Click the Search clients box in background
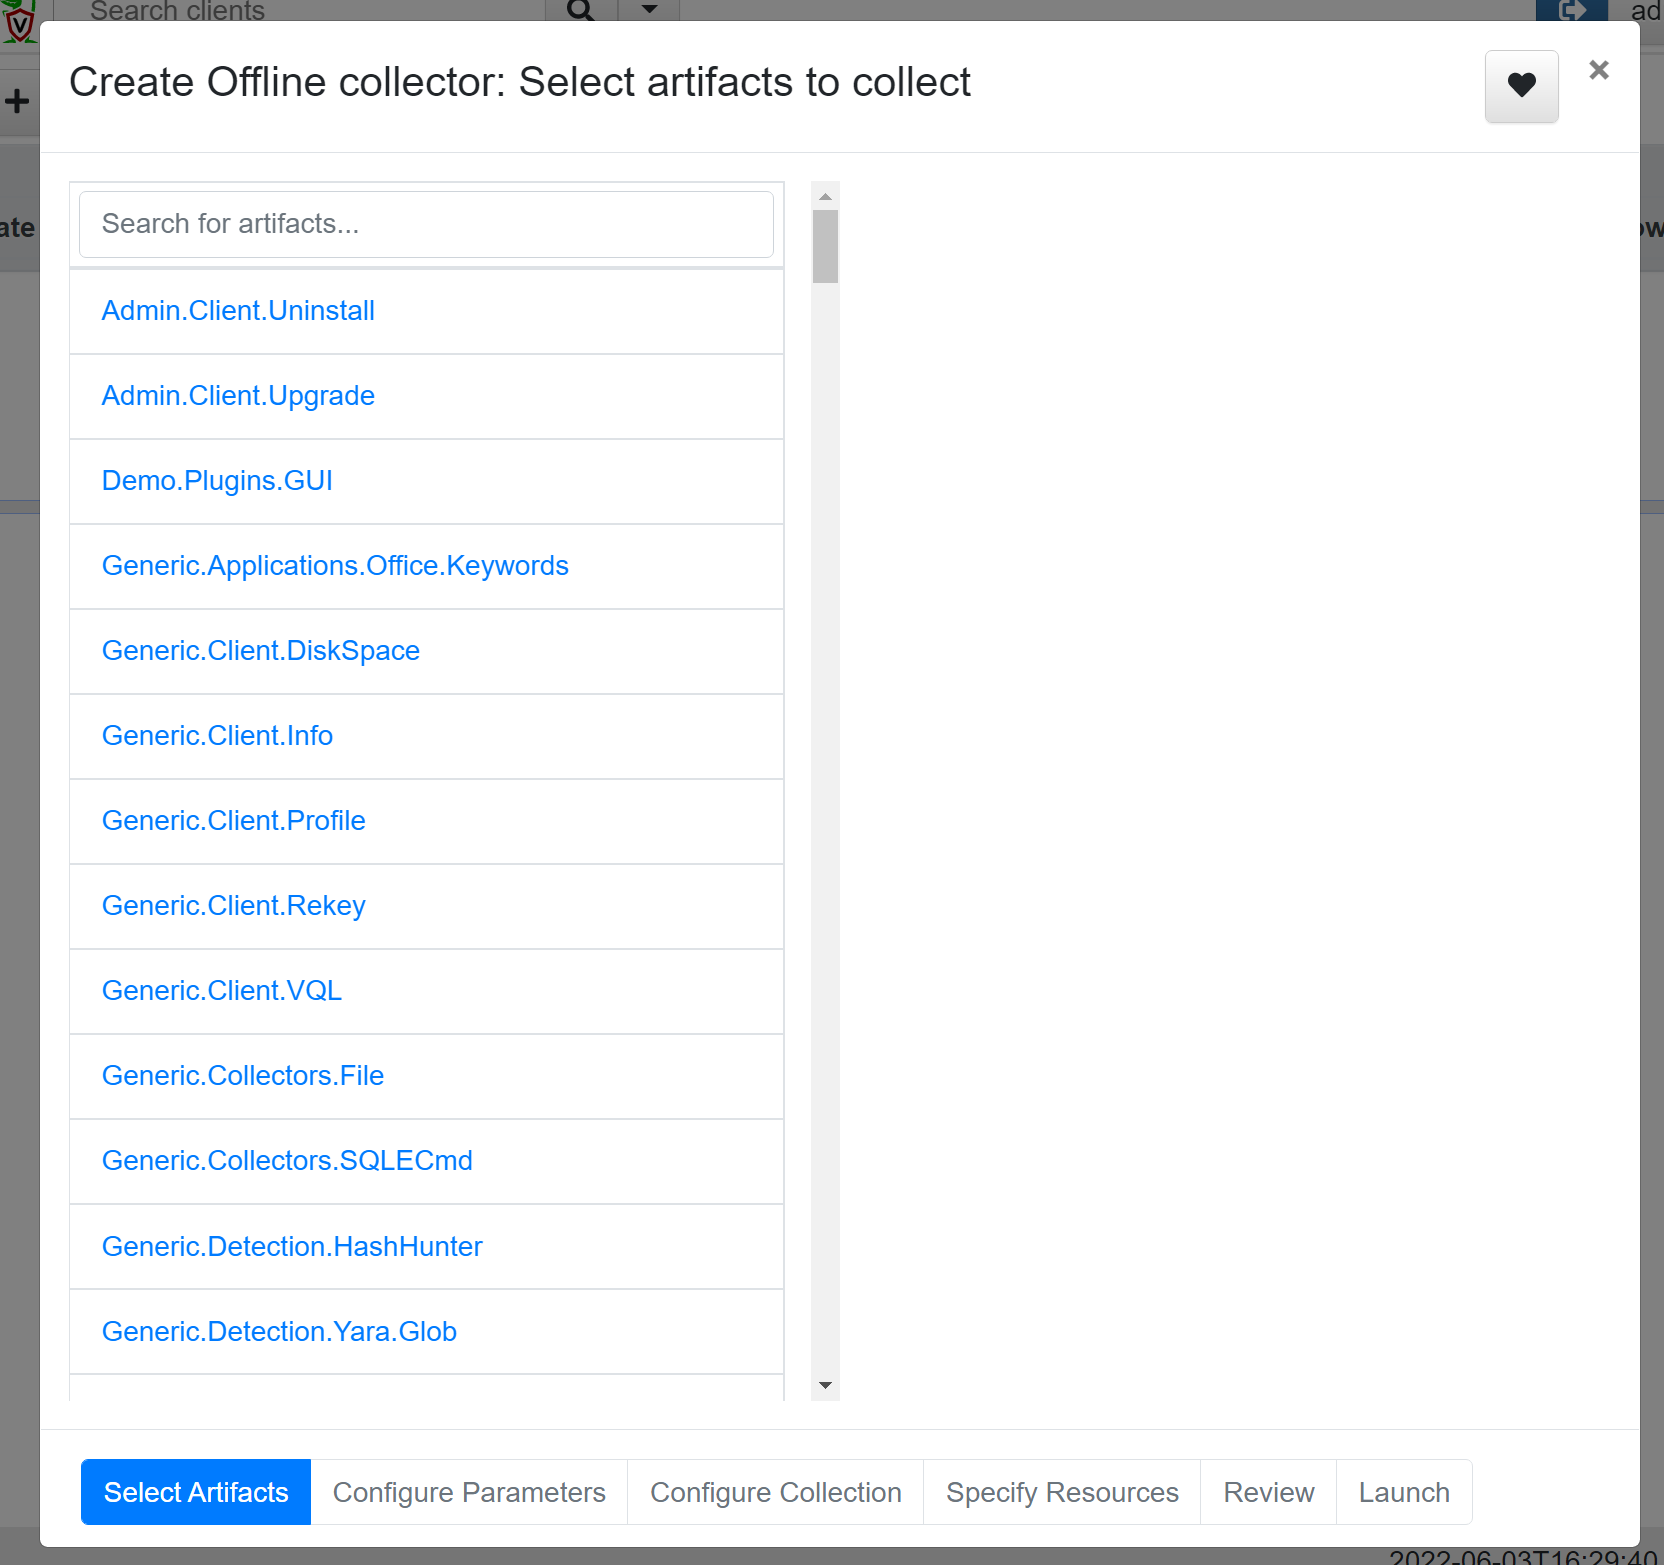This screenshot has height=1565, width=1664. pos(300,10)
